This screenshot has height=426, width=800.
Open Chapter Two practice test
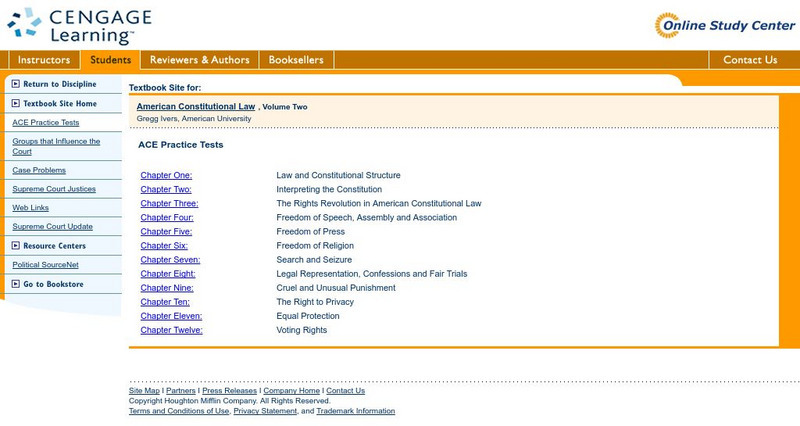click(x=166, y=189)
